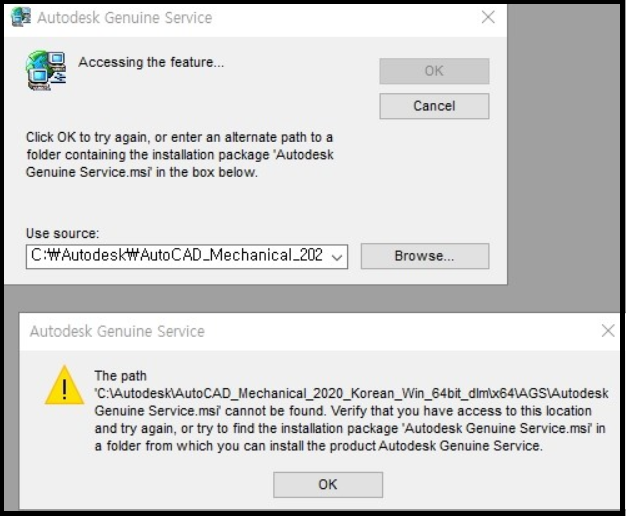Click the error dialog's Autodesk Genuine Service title
Viewport: 626px width, 516px height.
tap(117, 331)
